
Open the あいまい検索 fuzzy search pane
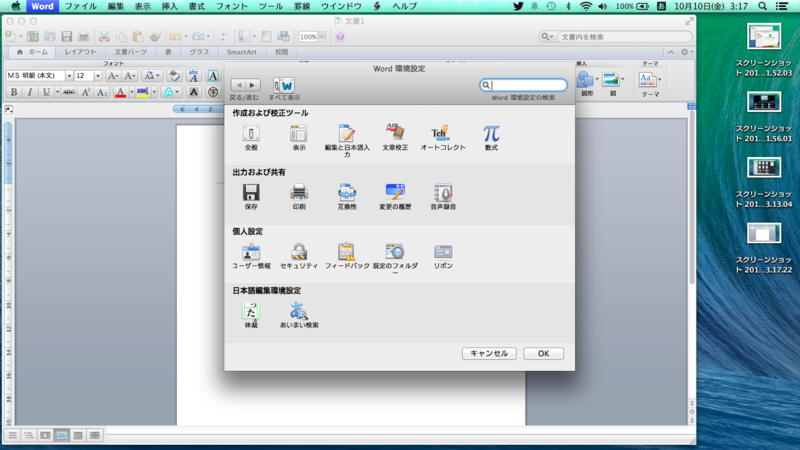tap(299, 315)
